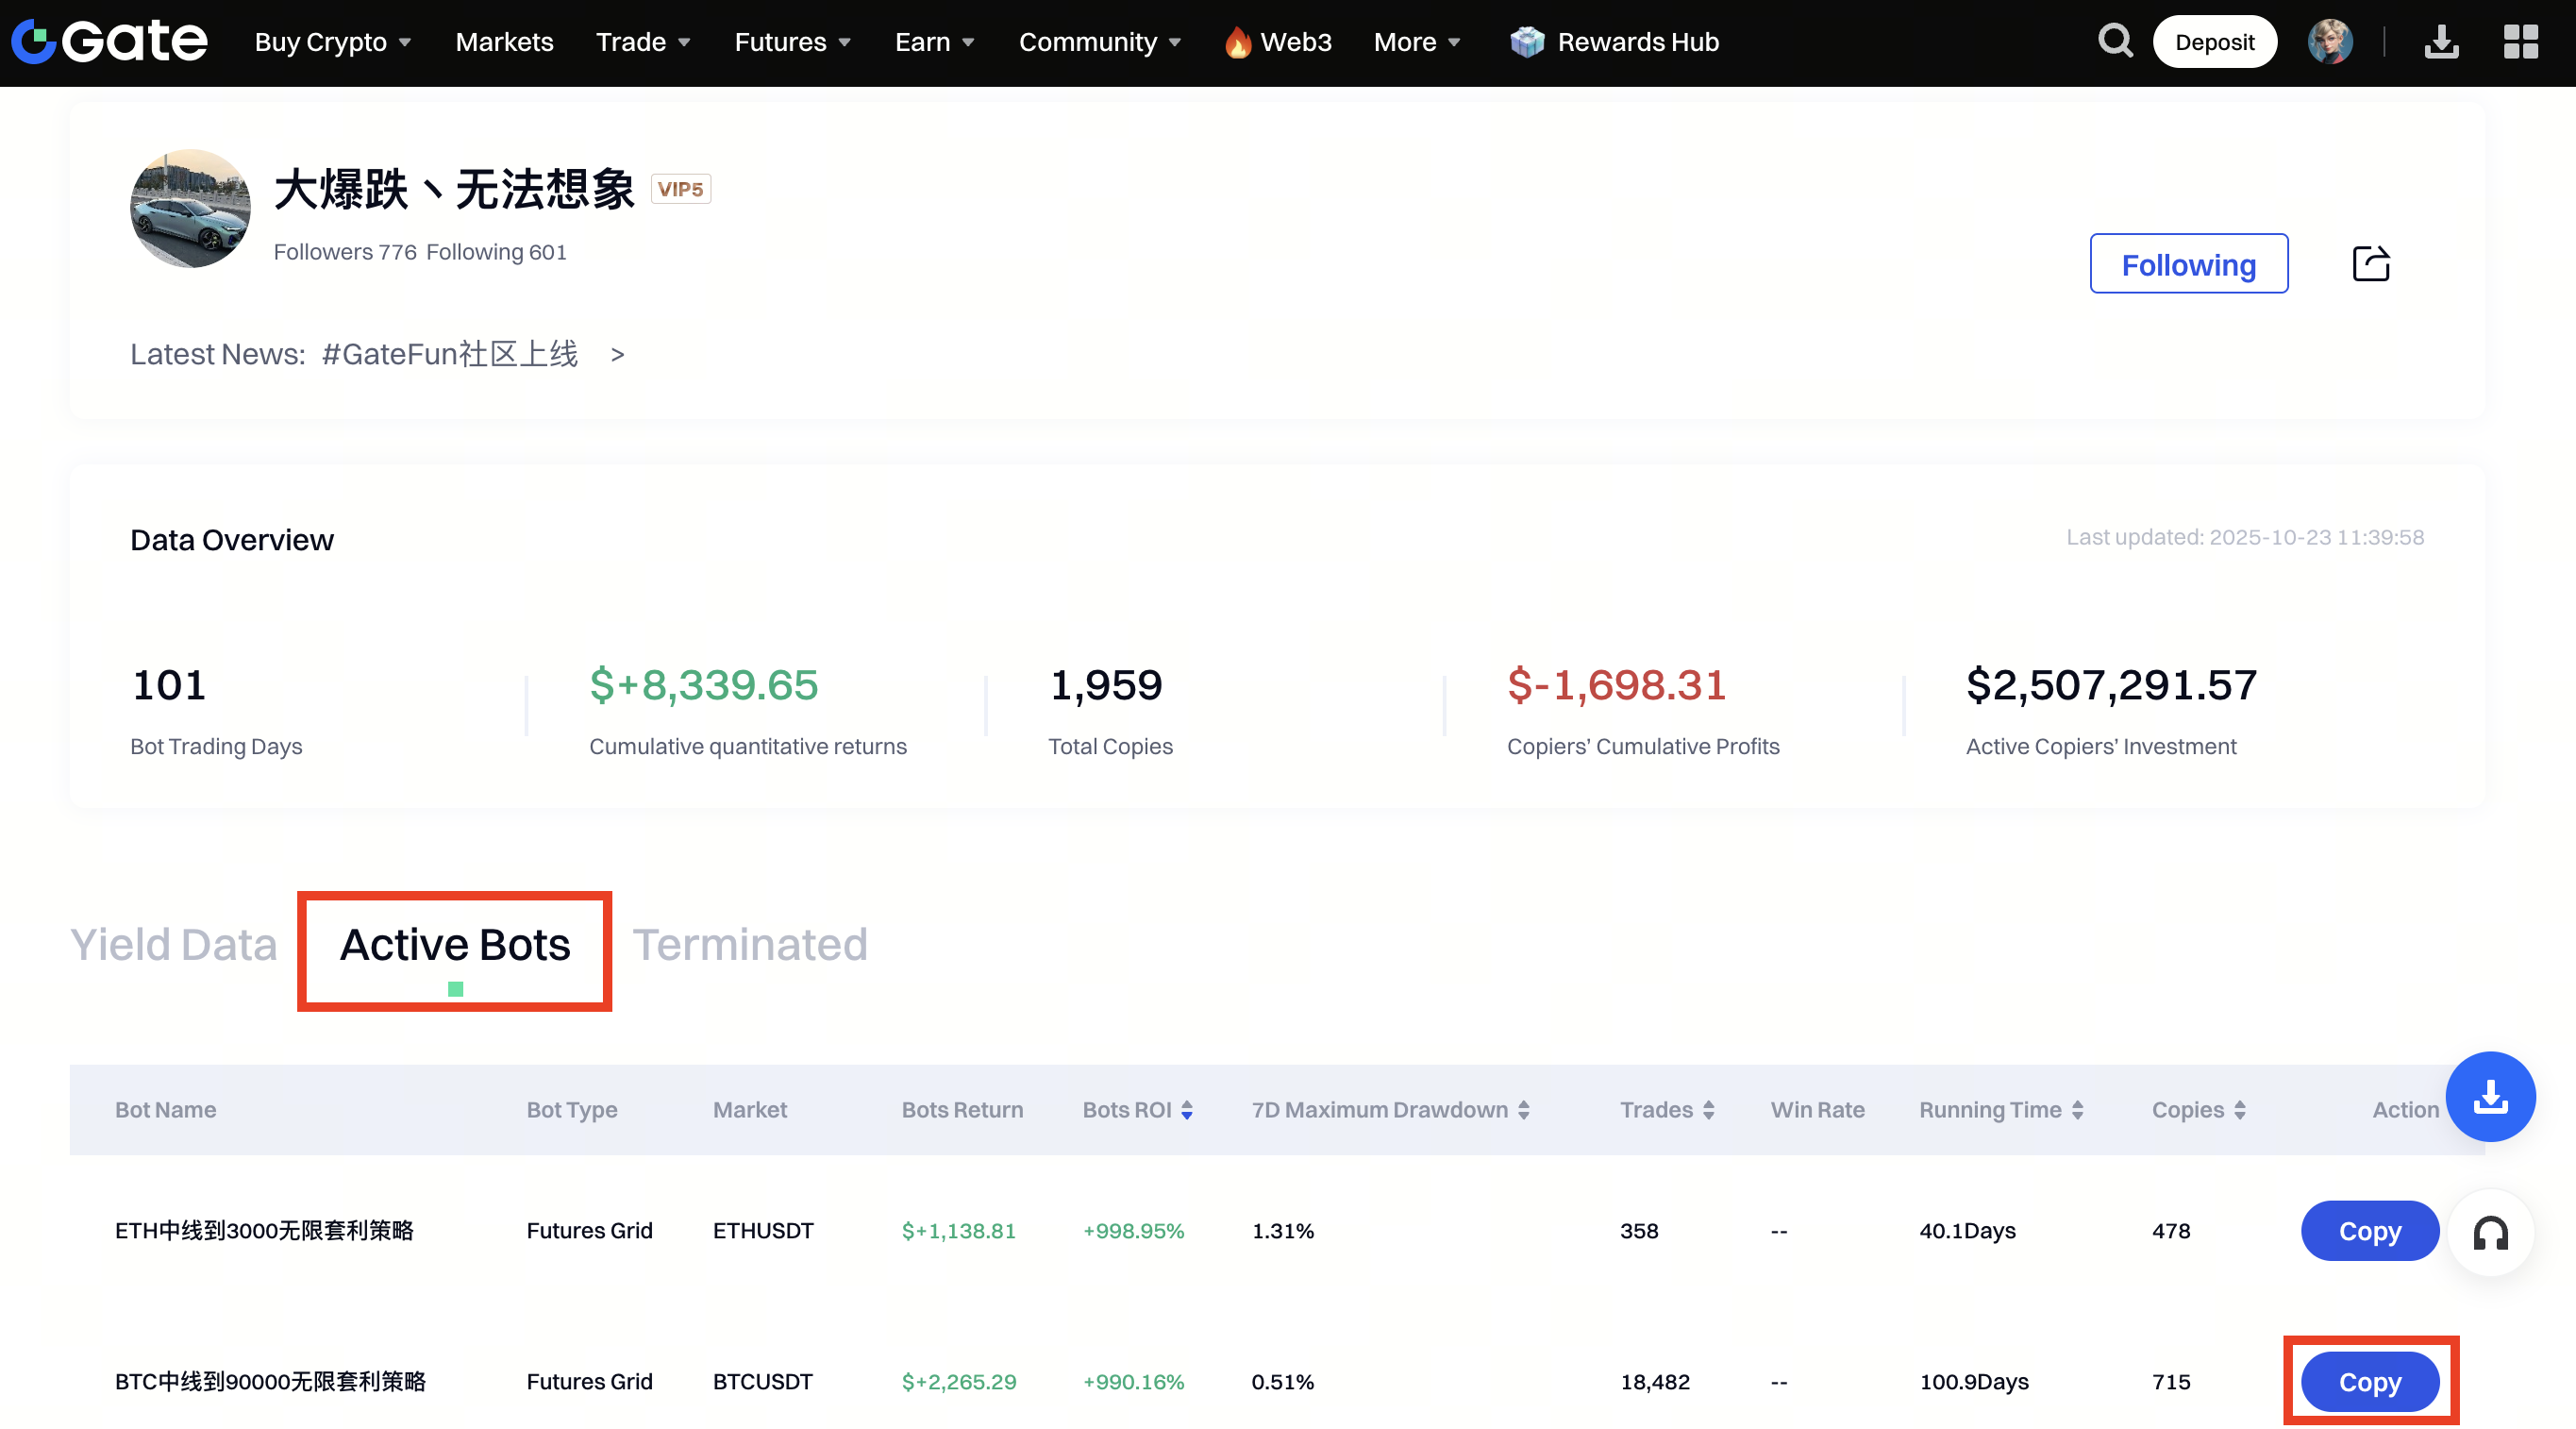Click the trader's car profile picture
Viewport: 2576px width, 1429px height.
[190, 209]
